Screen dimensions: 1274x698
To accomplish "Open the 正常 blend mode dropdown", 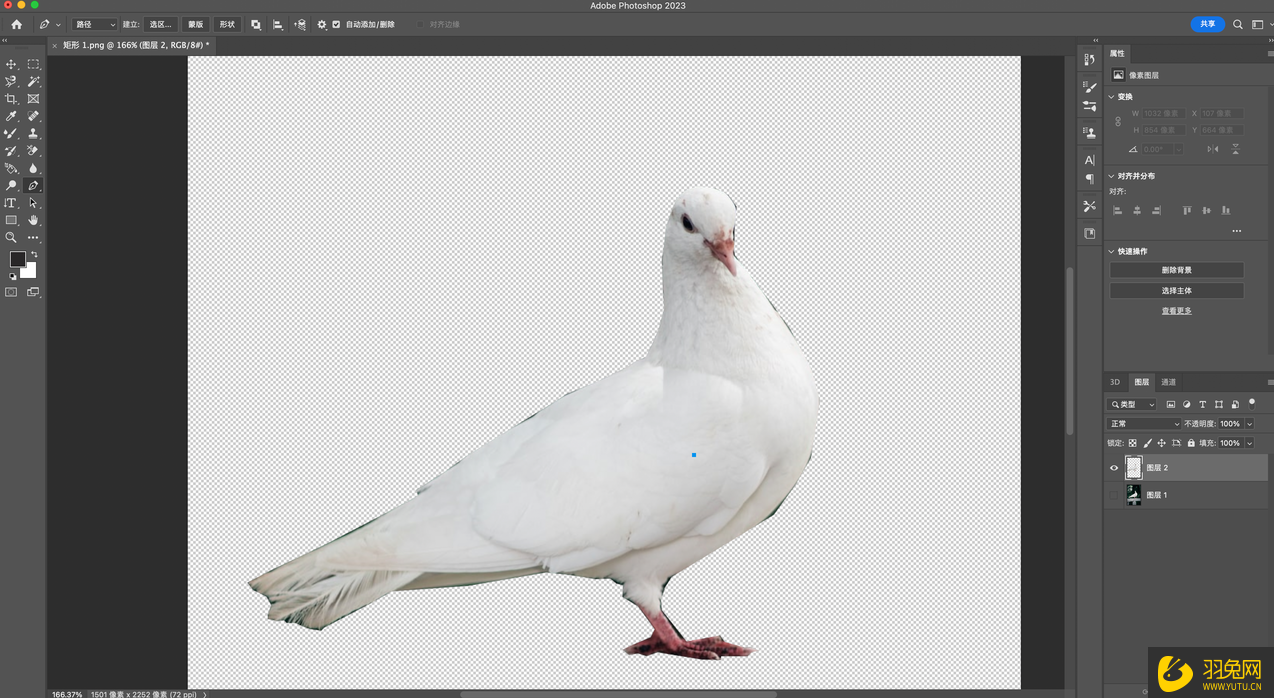I will click(x=1144, y=424).
